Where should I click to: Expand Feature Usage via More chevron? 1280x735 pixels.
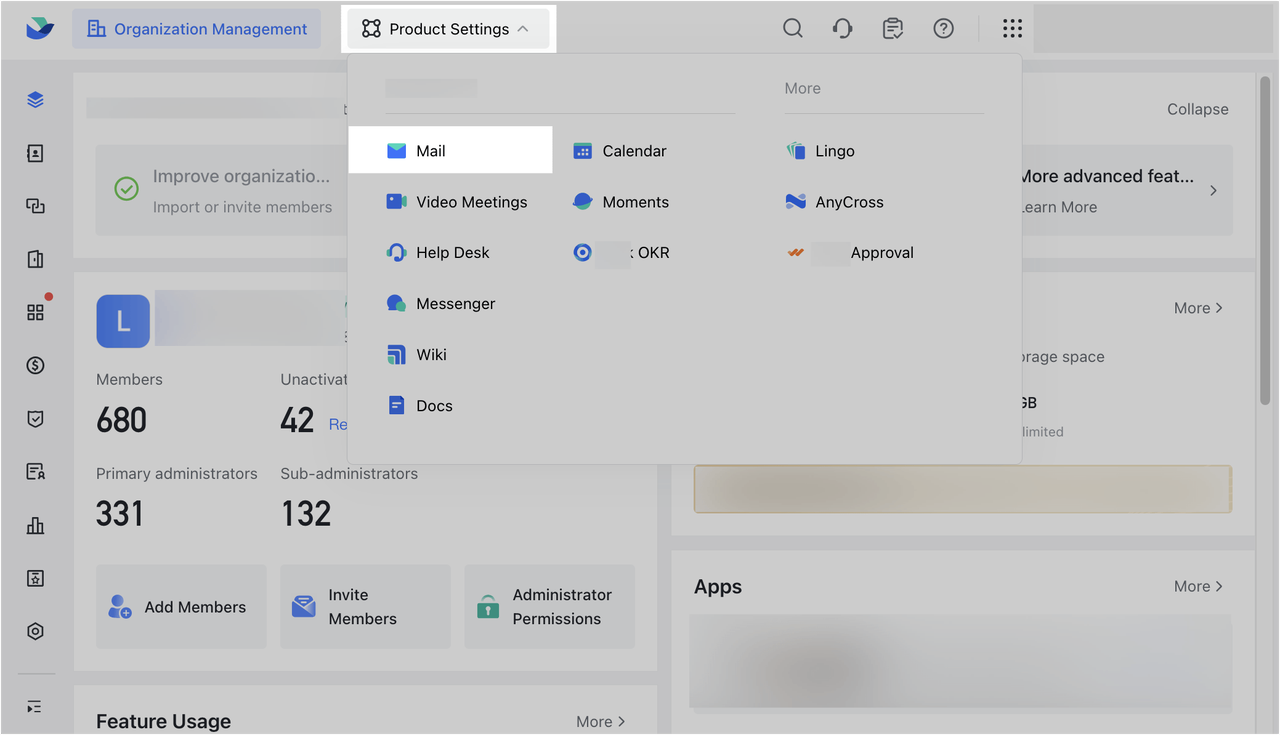[x=600, y=720]
